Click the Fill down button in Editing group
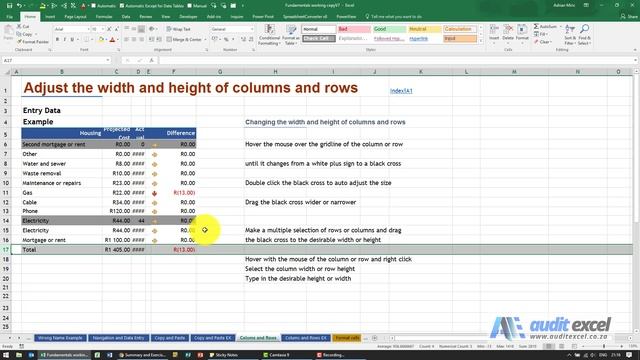This screenshot has height=360, width=640. (x=541, y=34)
